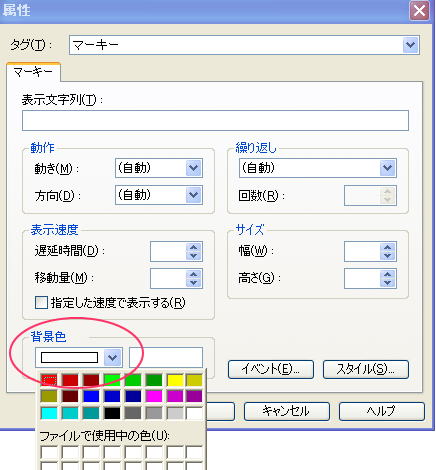Viewport: 436px width, 470px height.
Task: Click the イベント(E)... button
Action: pyautogui.click(x=271, y=369)
